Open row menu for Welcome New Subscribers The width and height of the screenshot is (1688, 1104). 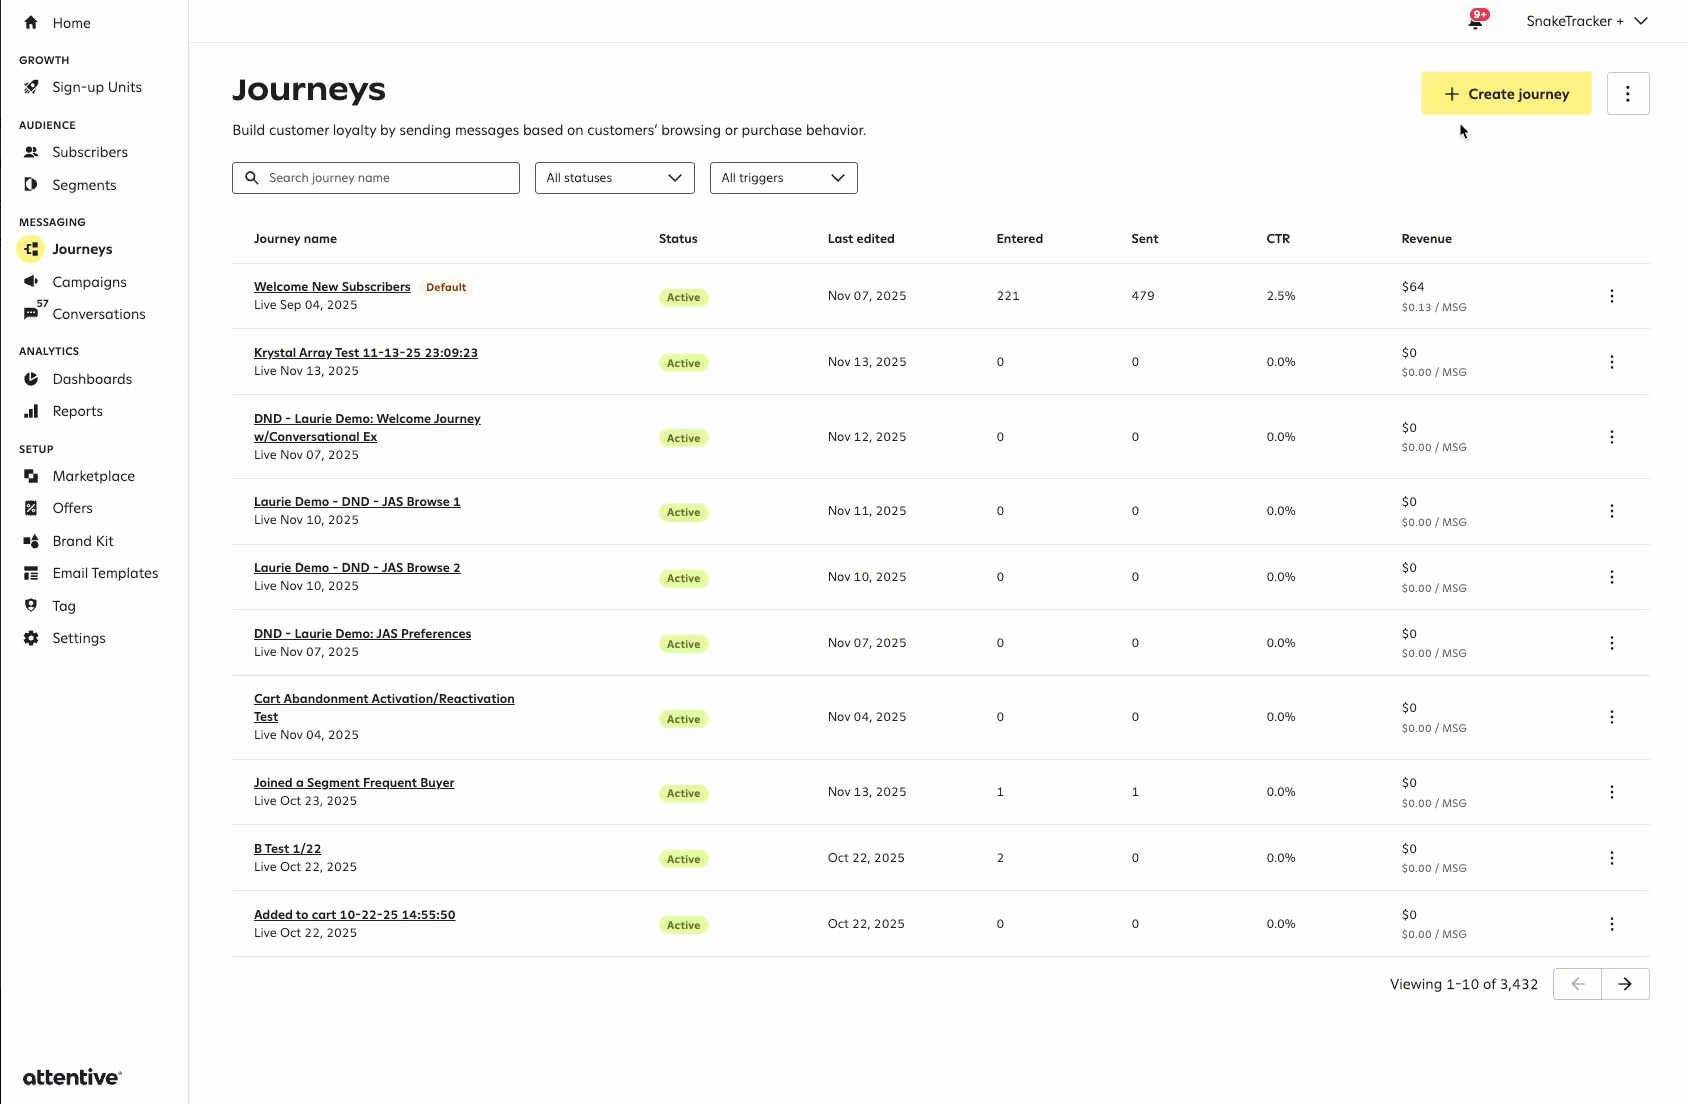[x=1611, y=296]
